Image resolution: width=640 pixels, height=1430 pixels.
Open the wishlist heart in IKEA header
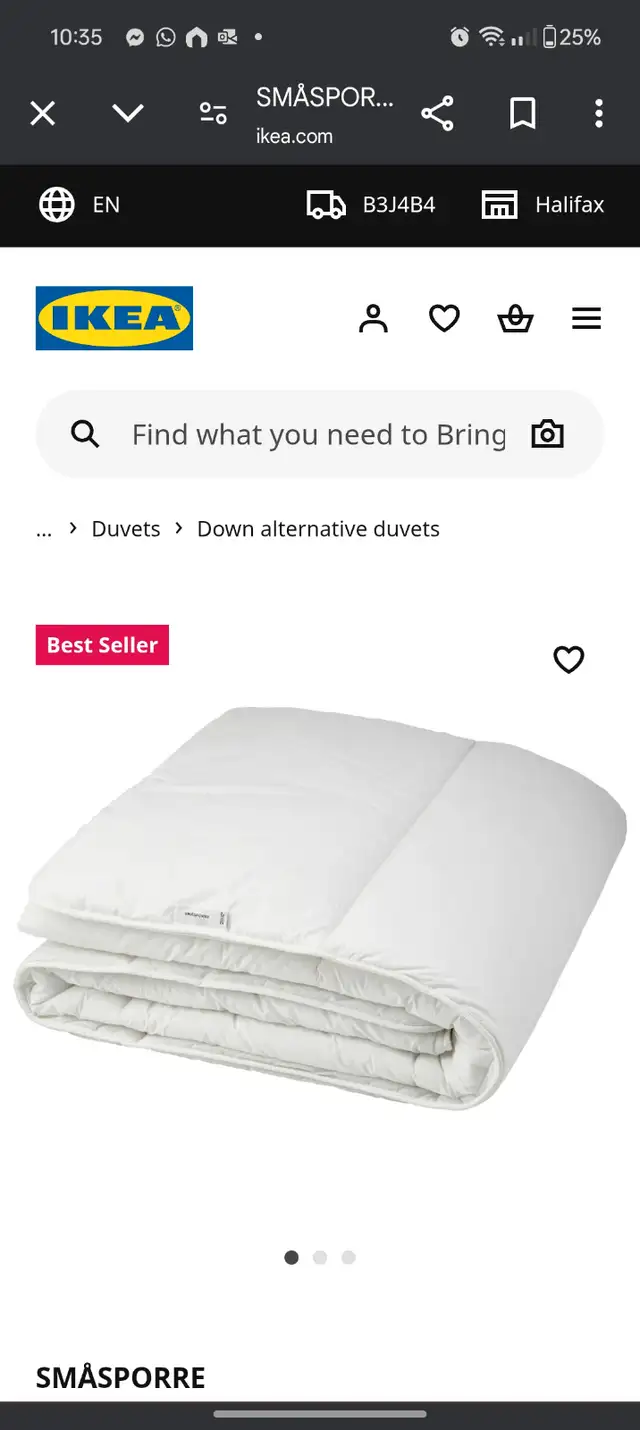click(444, 319)
